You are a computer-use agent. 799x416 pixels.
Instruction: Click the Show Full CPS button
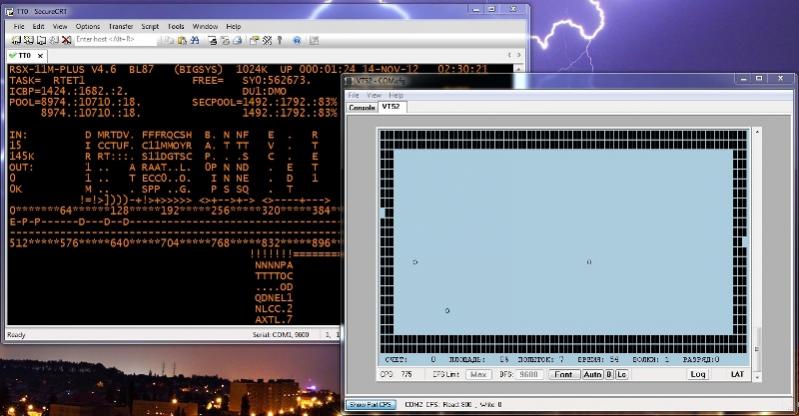click(370, 404)
